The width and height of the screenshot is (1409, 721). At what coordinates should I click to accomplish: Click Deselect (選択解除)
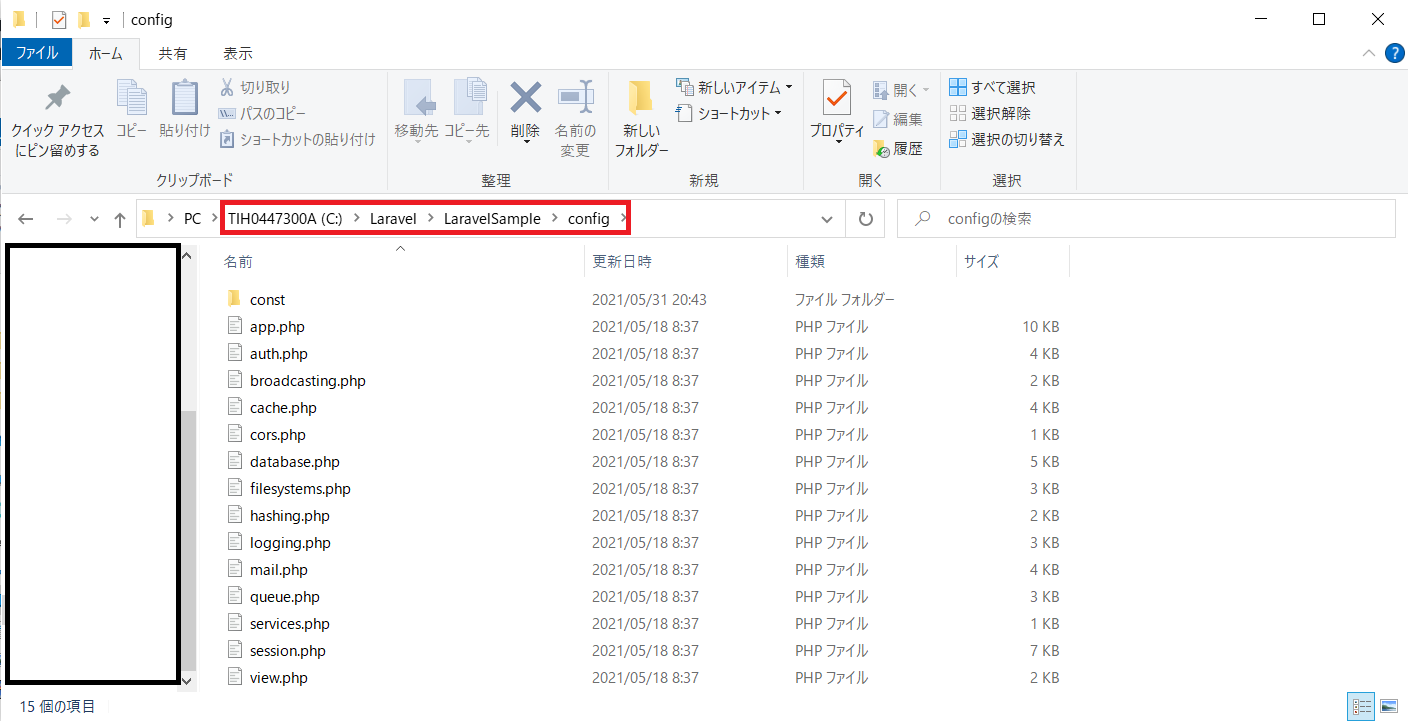click(x=990, y=113)
